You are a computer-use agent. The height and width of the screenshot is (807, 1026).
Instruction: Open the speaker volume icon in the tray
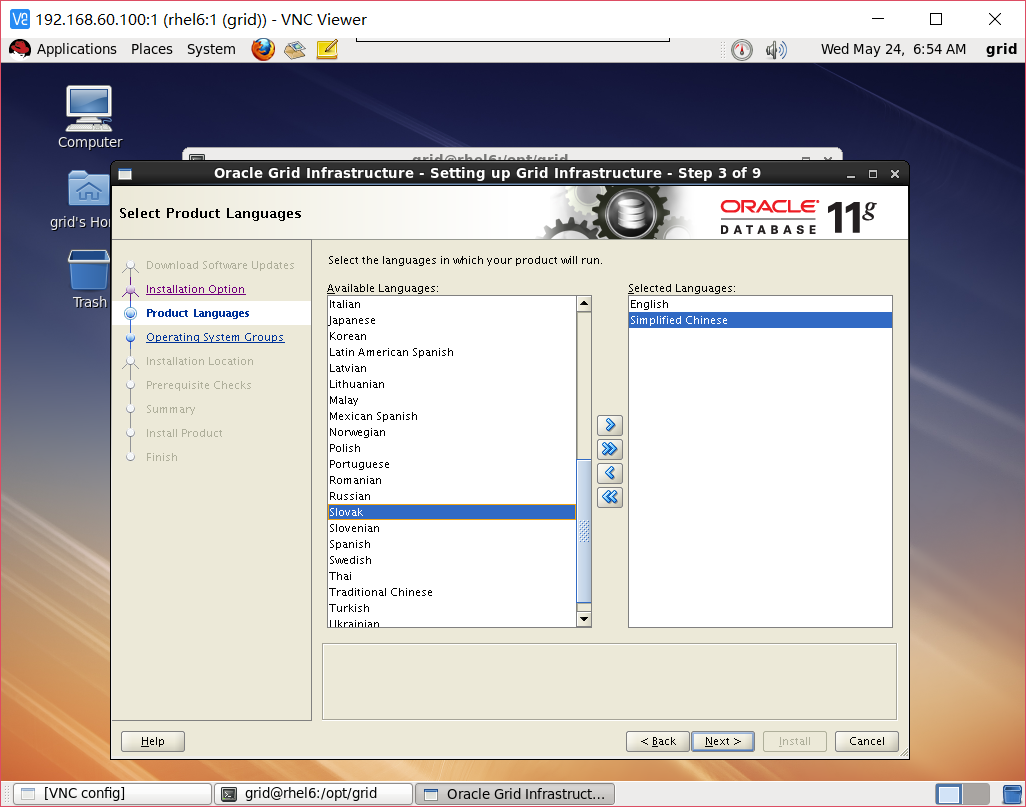pos(775,48)
